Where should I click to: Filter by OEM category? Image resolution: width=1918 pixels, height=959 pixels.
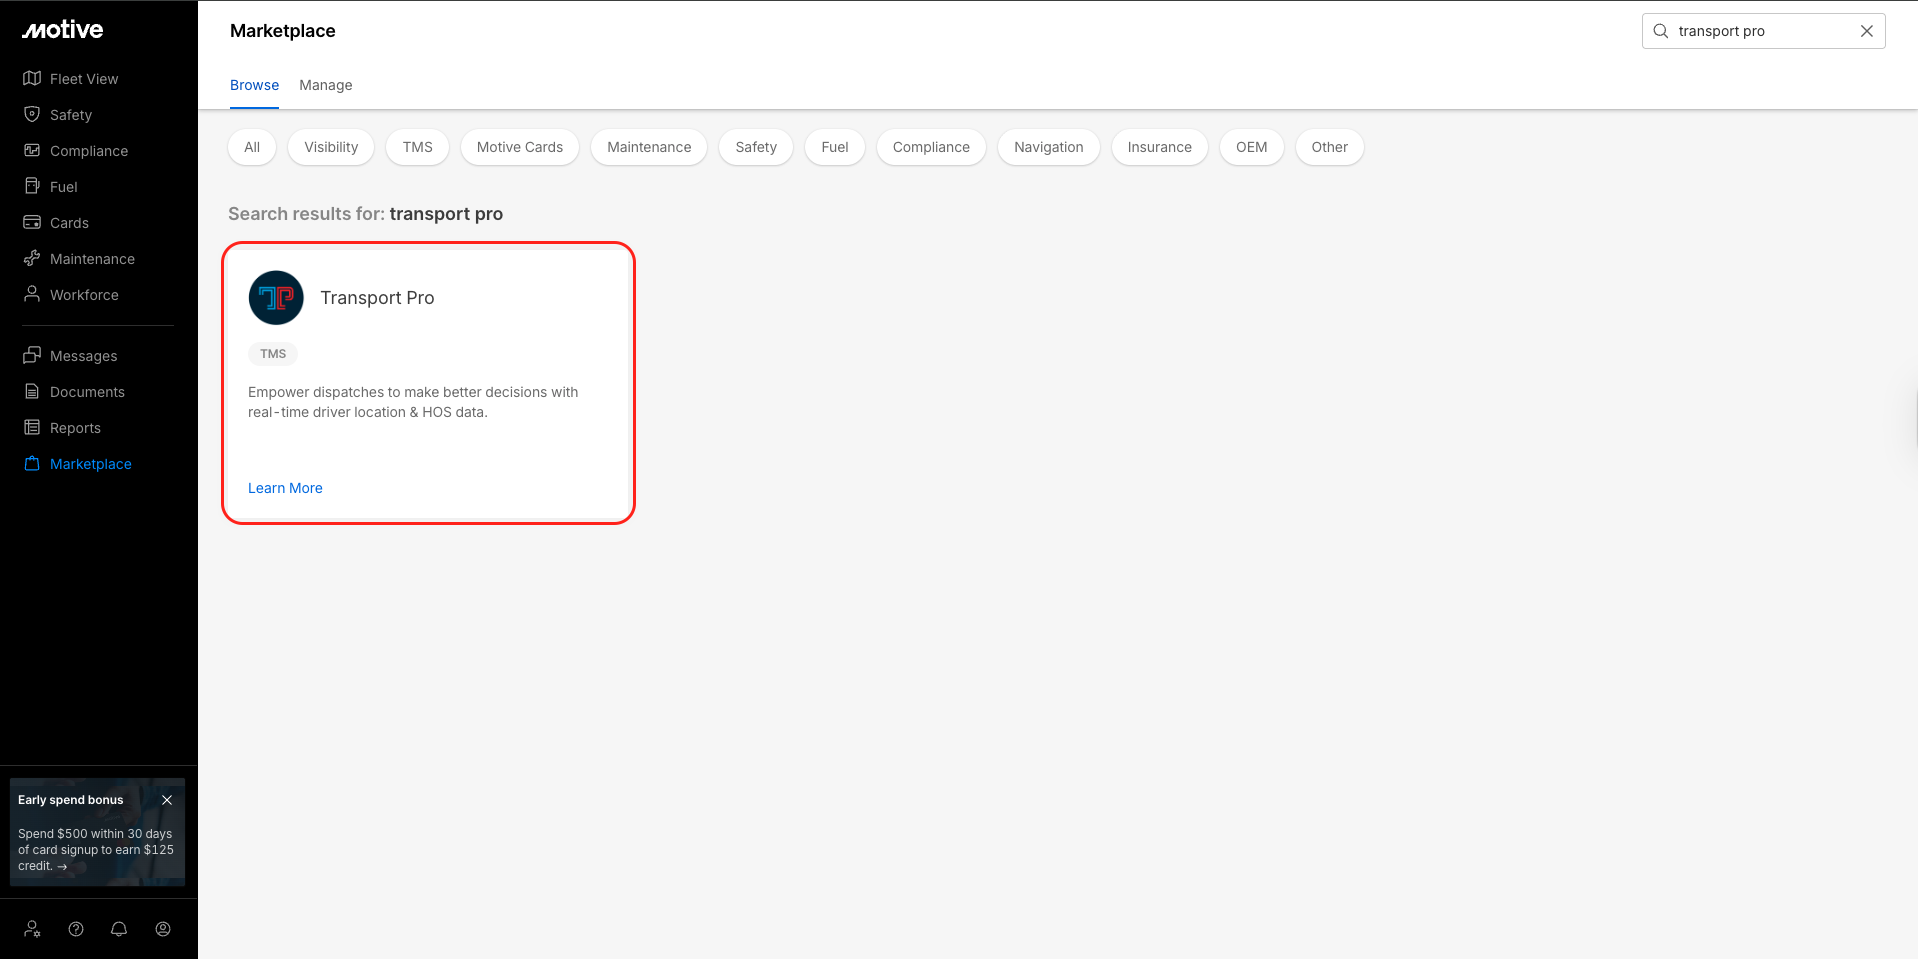tap(1252, 147)
